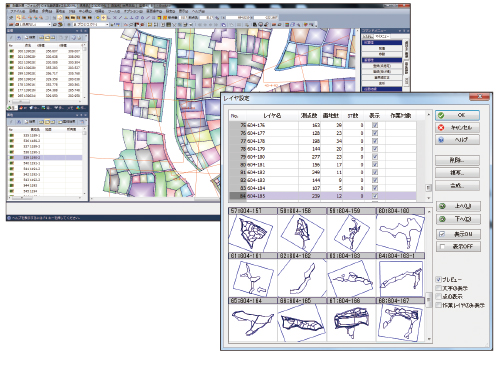Move selected layer up with 上へ

pyautogui.click(x=458, y=206)
